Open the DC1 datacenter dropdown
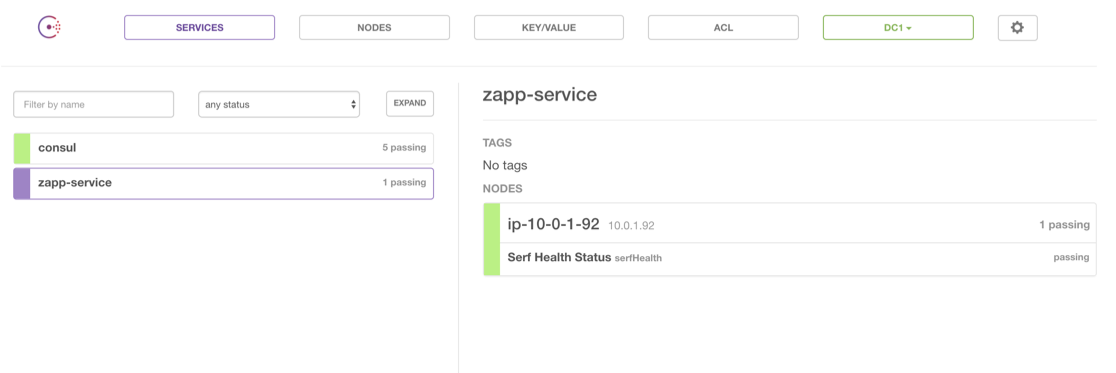Image resolution: width=1116 pixels, height=373 pixels. (898, 28)
